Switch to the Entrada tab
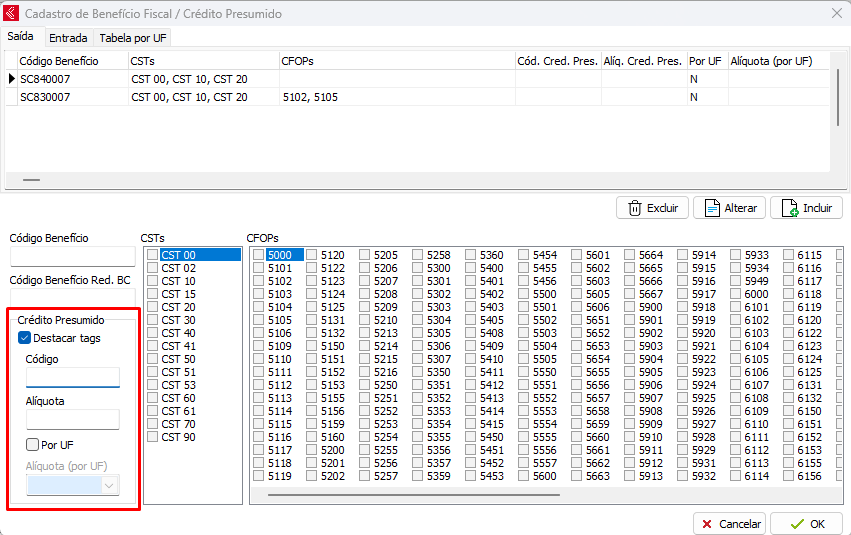Viewport: 851px width, 535px height. click(x=67, y=37)
